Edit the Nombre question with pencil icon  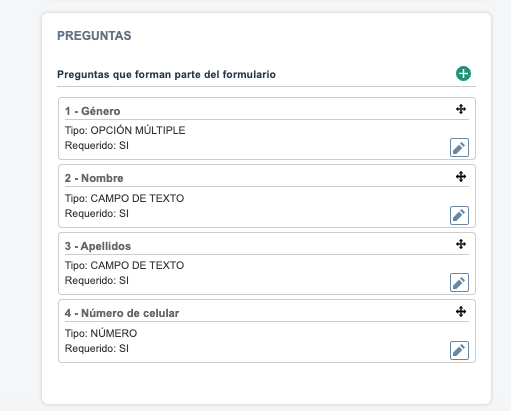tap(459, 215)
